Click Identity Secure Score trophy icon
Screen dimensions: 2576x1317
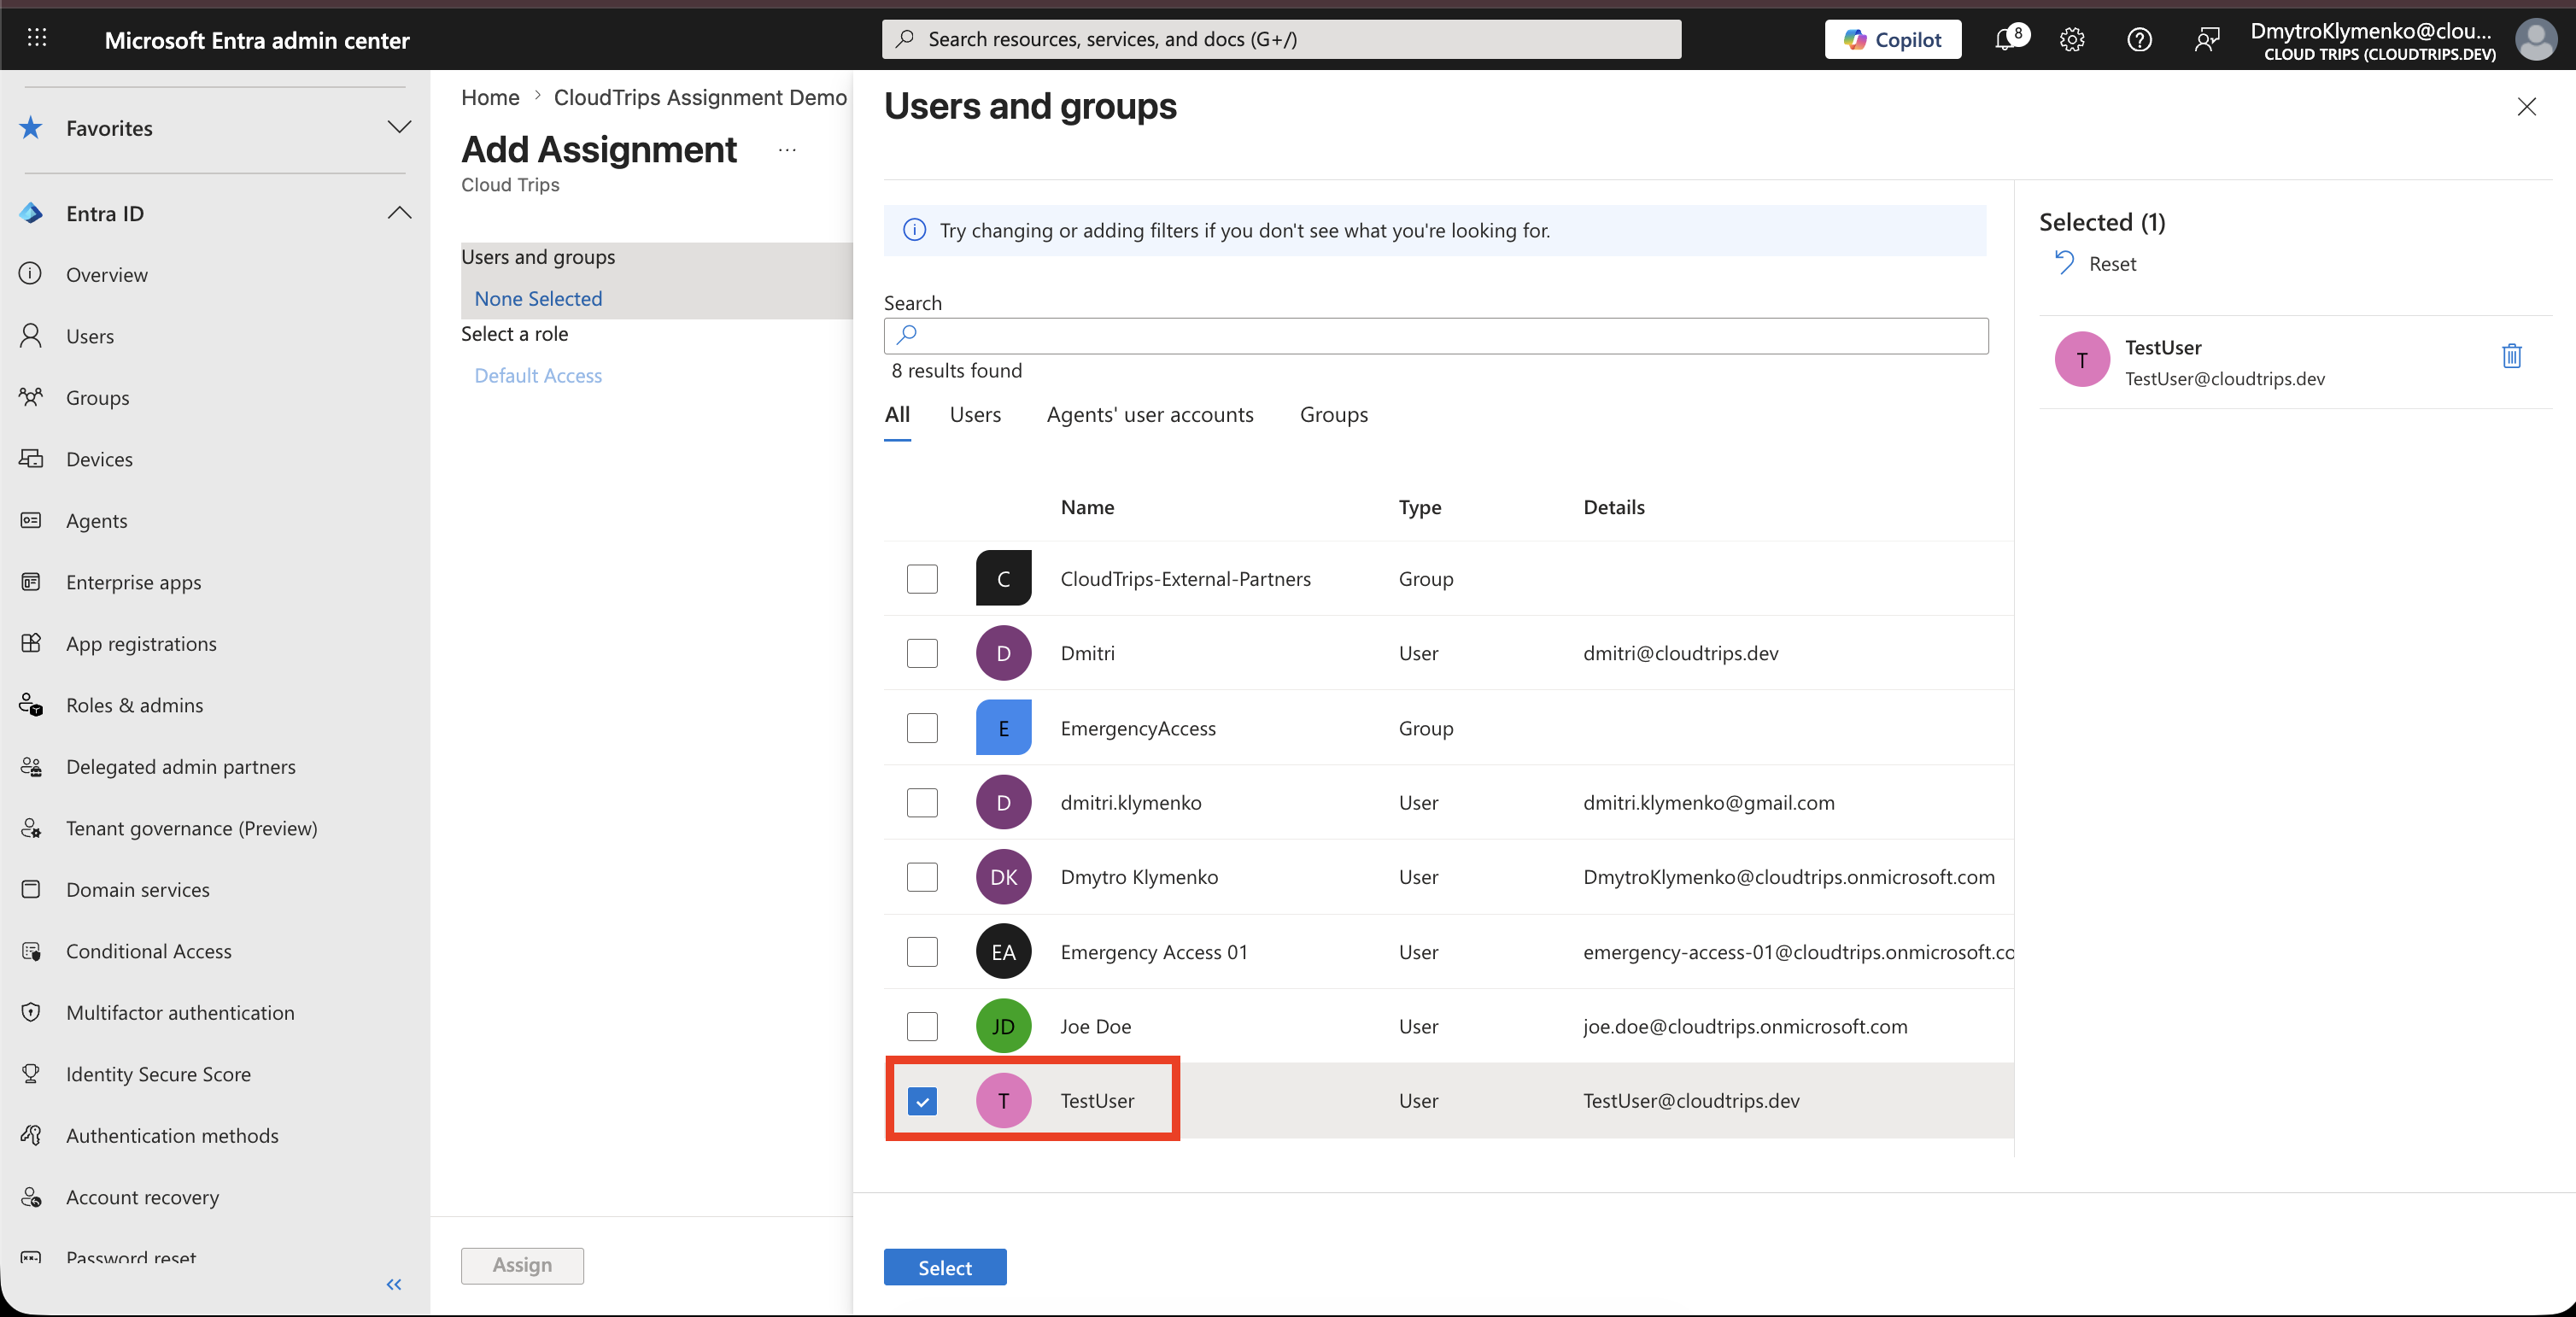coord(31,1073)
